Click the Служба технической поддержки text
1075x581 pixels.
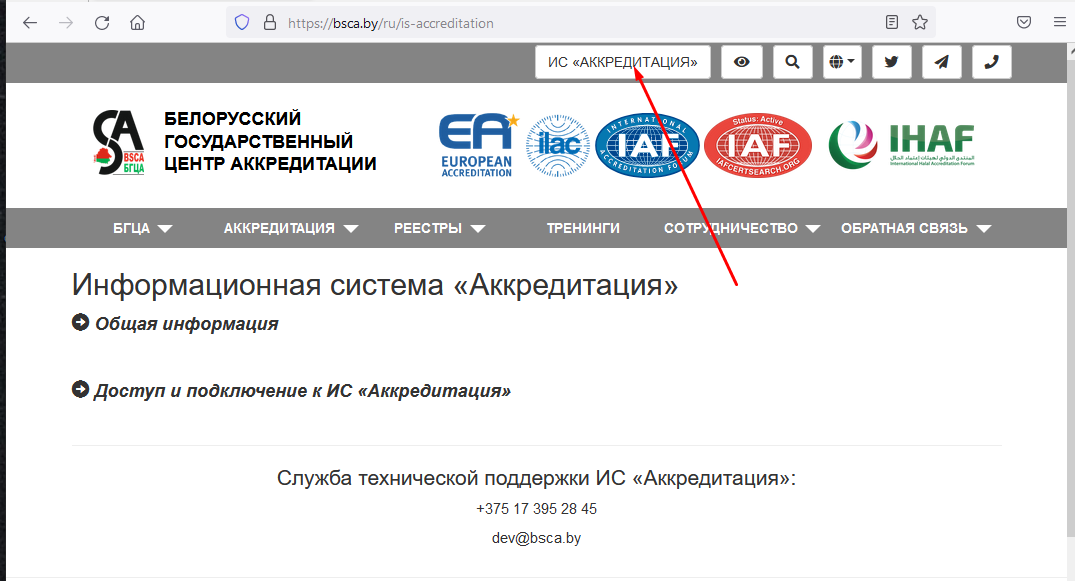[x=536, y=478]
